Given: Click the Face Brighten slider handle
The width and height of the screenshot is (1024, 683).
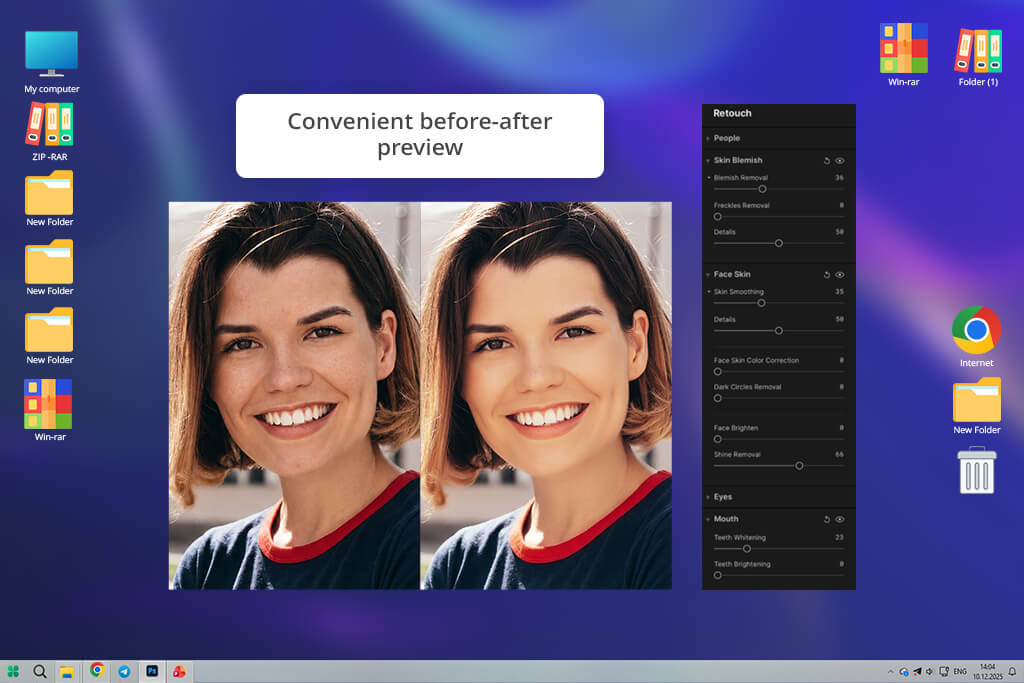Looking at the screenshot, I should coord(718,439).
